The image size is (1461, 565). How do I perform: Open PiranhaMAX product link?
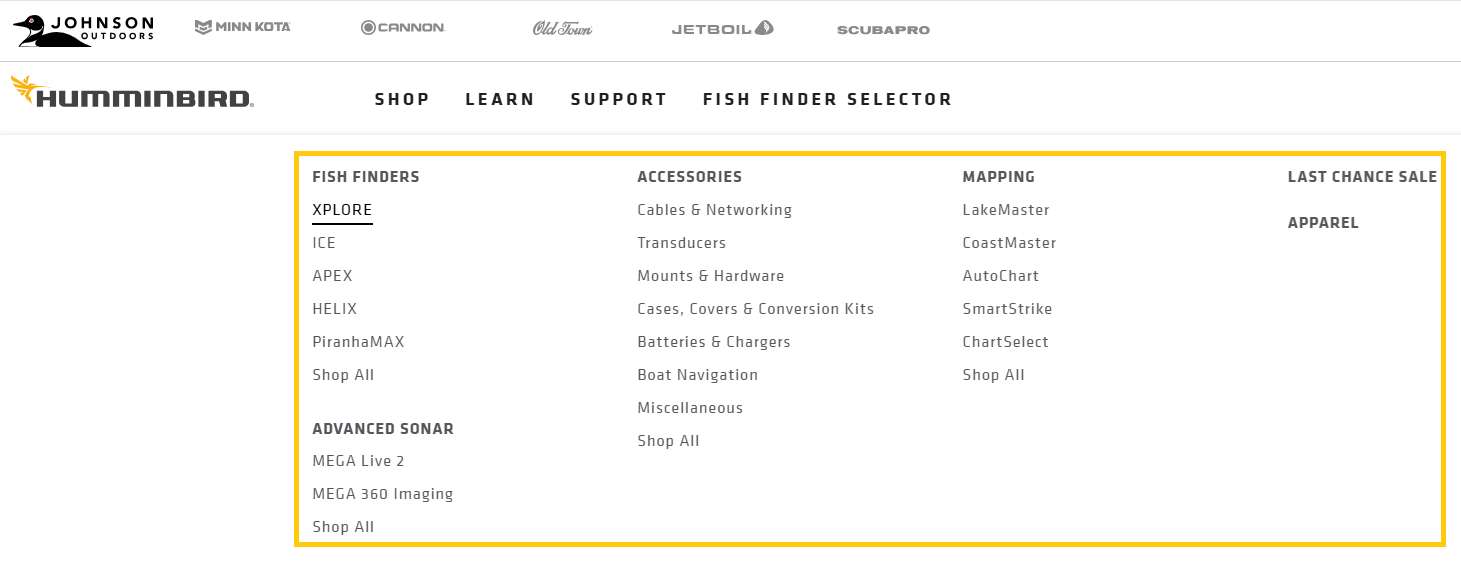358,342
